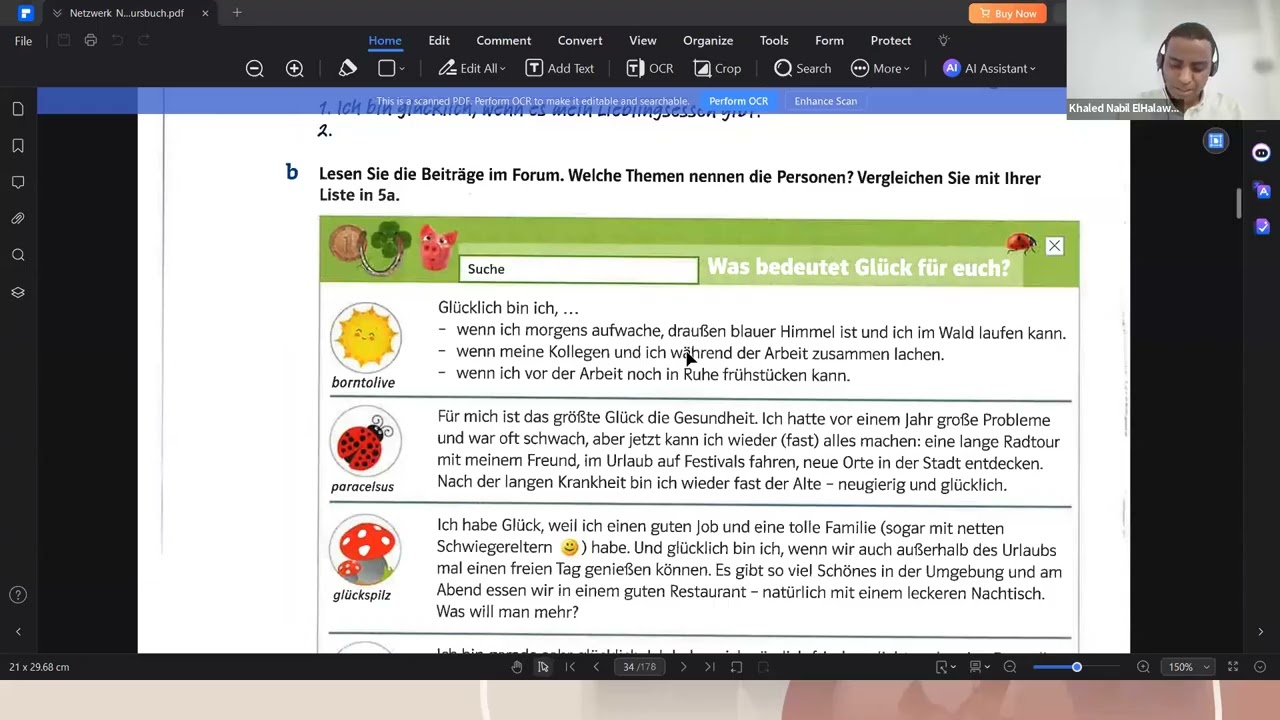Go to the previous page
The height and width of the screenshot is (720, 1280).
pyautogui.click(x=596, y=667)
